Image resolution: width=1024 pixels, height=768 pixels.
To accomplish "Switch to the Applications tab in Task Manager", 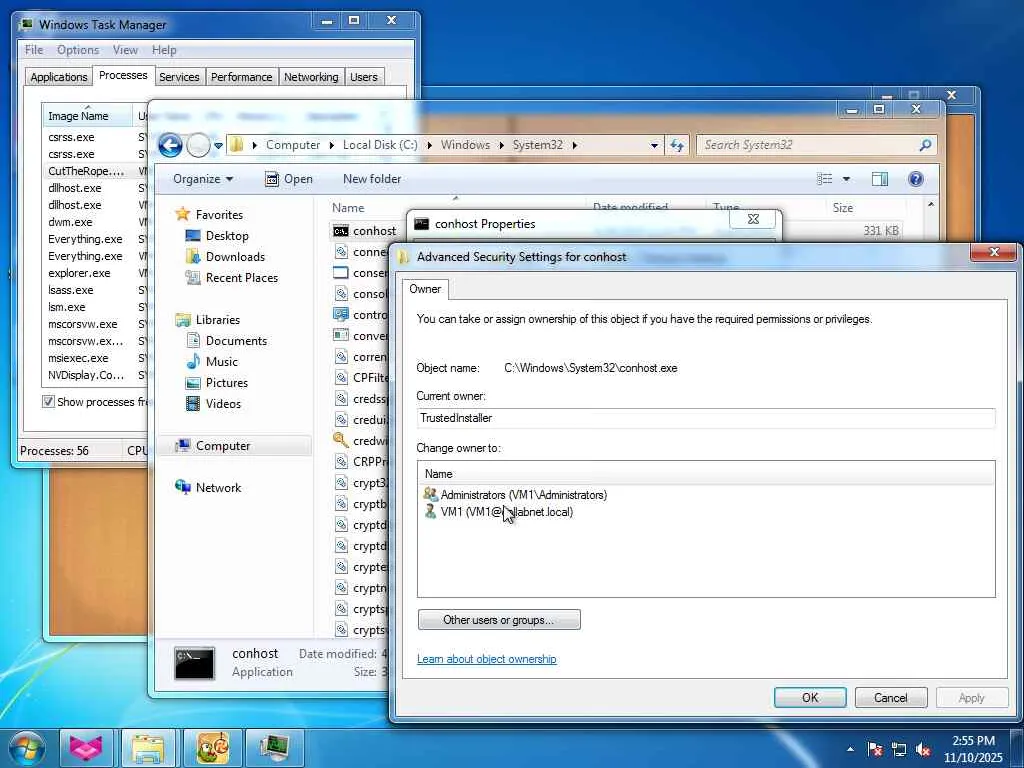I will (59, 77).
